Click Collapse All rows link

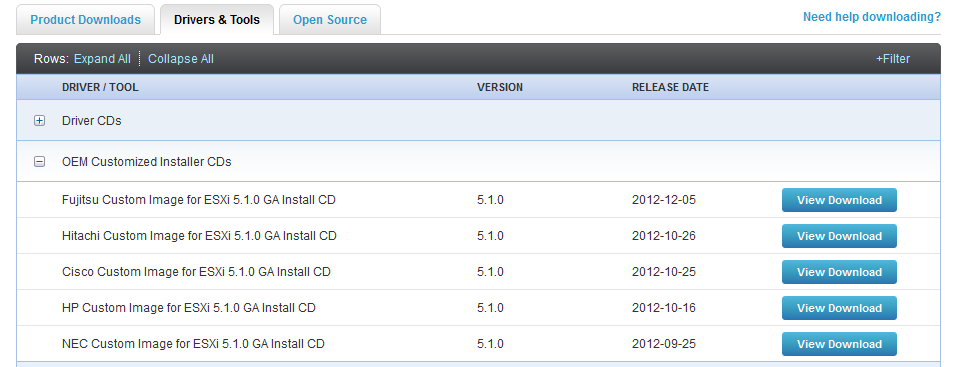click(x=181, y=59)
